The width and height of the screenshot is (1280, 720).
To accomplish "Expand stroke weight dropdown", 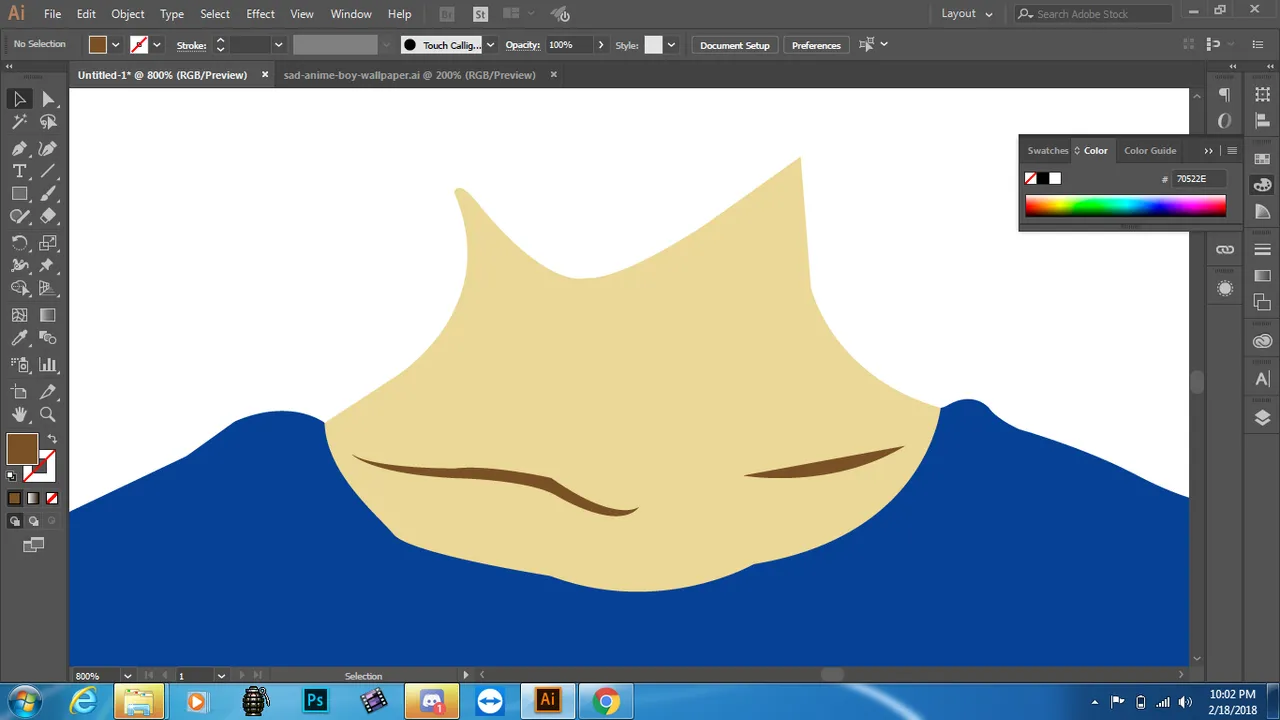I will click(278, 45).
